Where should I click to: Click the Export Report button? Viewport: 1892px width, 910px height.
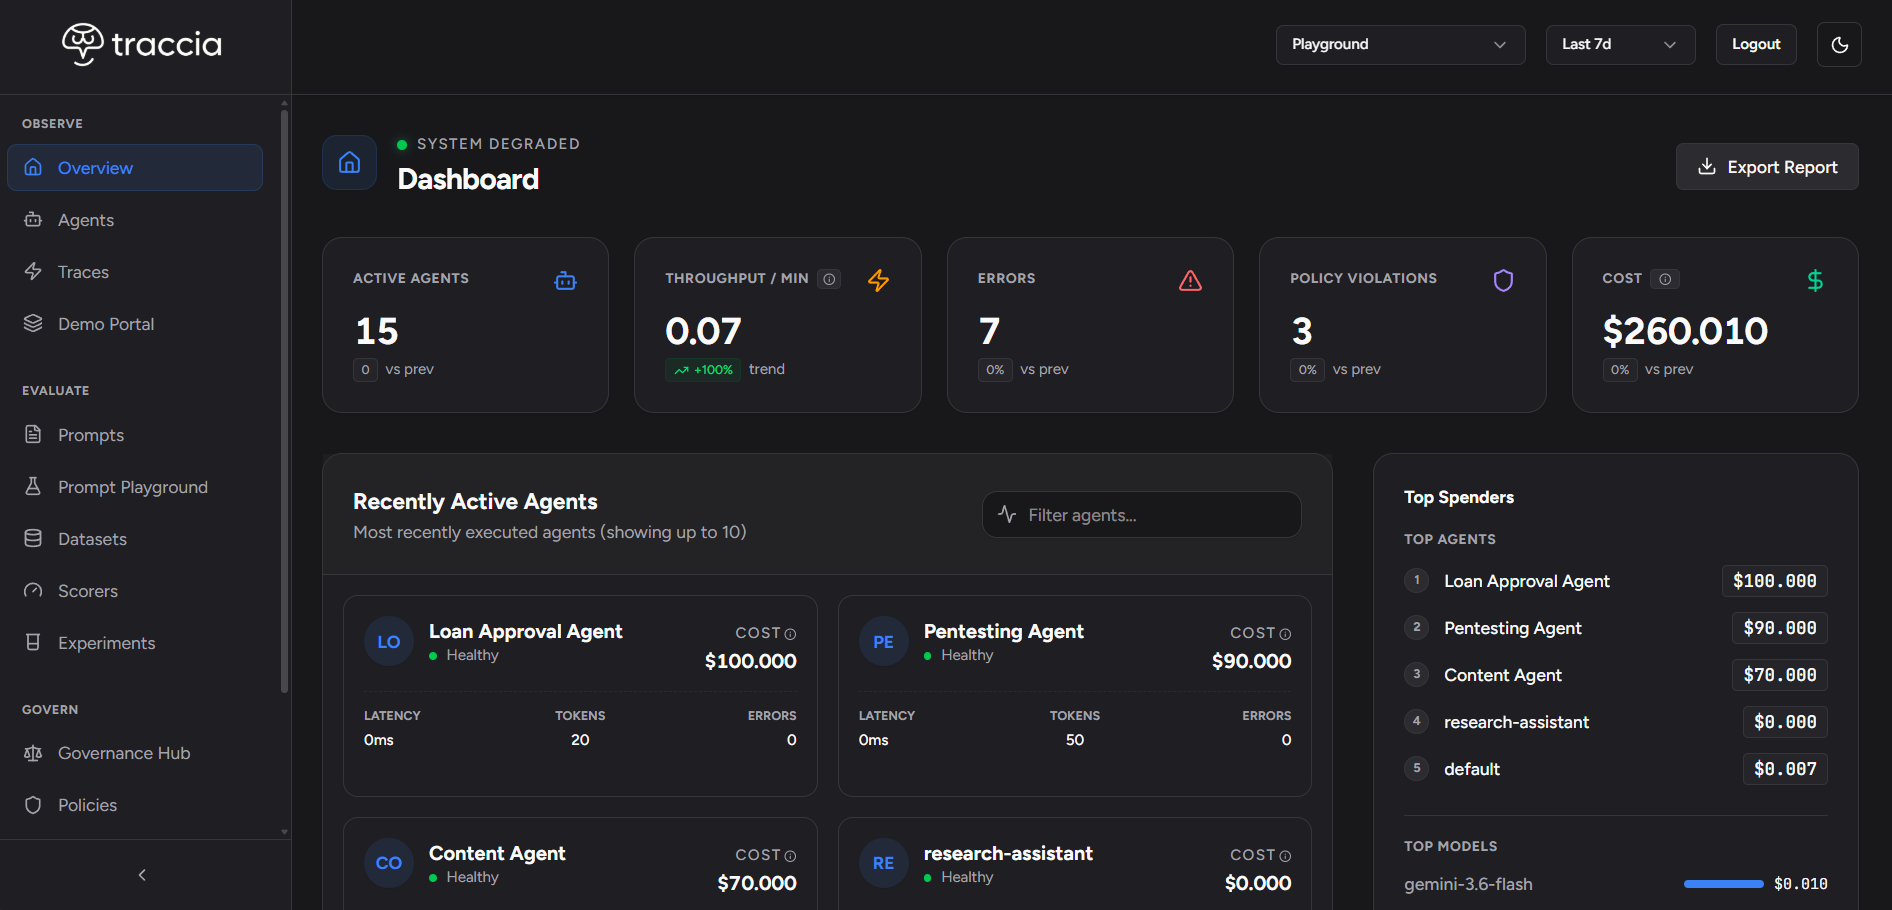click(x=1767, y=167)
